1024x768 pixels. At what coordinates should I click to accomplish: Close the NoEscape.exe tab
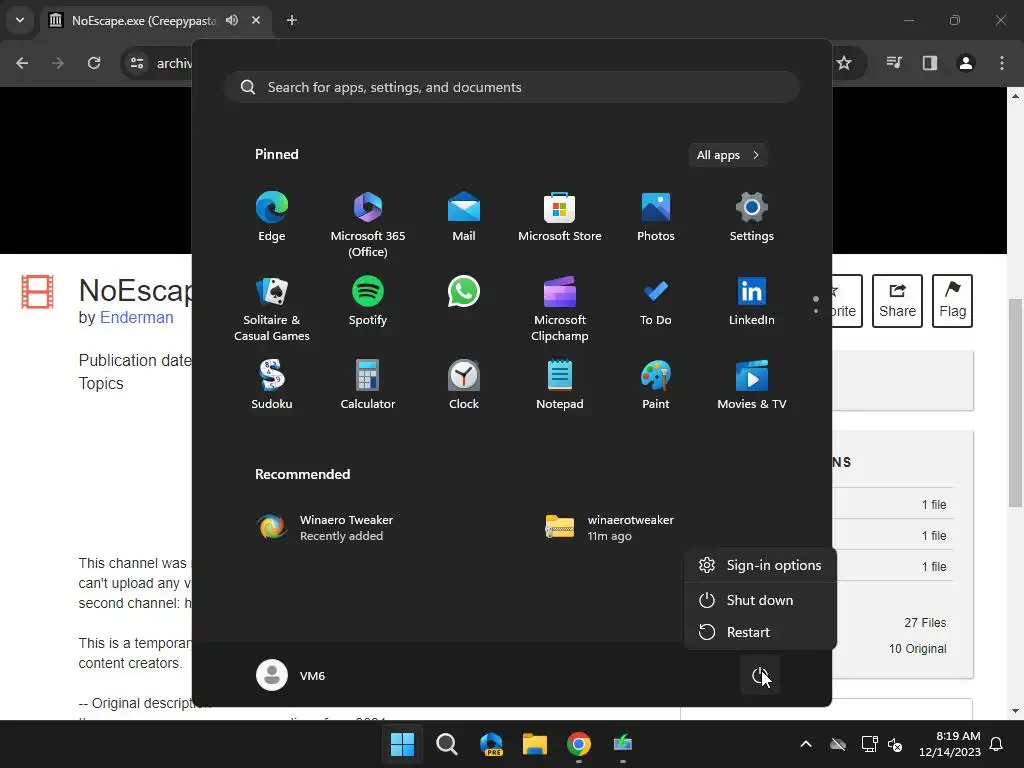point(256,20)
